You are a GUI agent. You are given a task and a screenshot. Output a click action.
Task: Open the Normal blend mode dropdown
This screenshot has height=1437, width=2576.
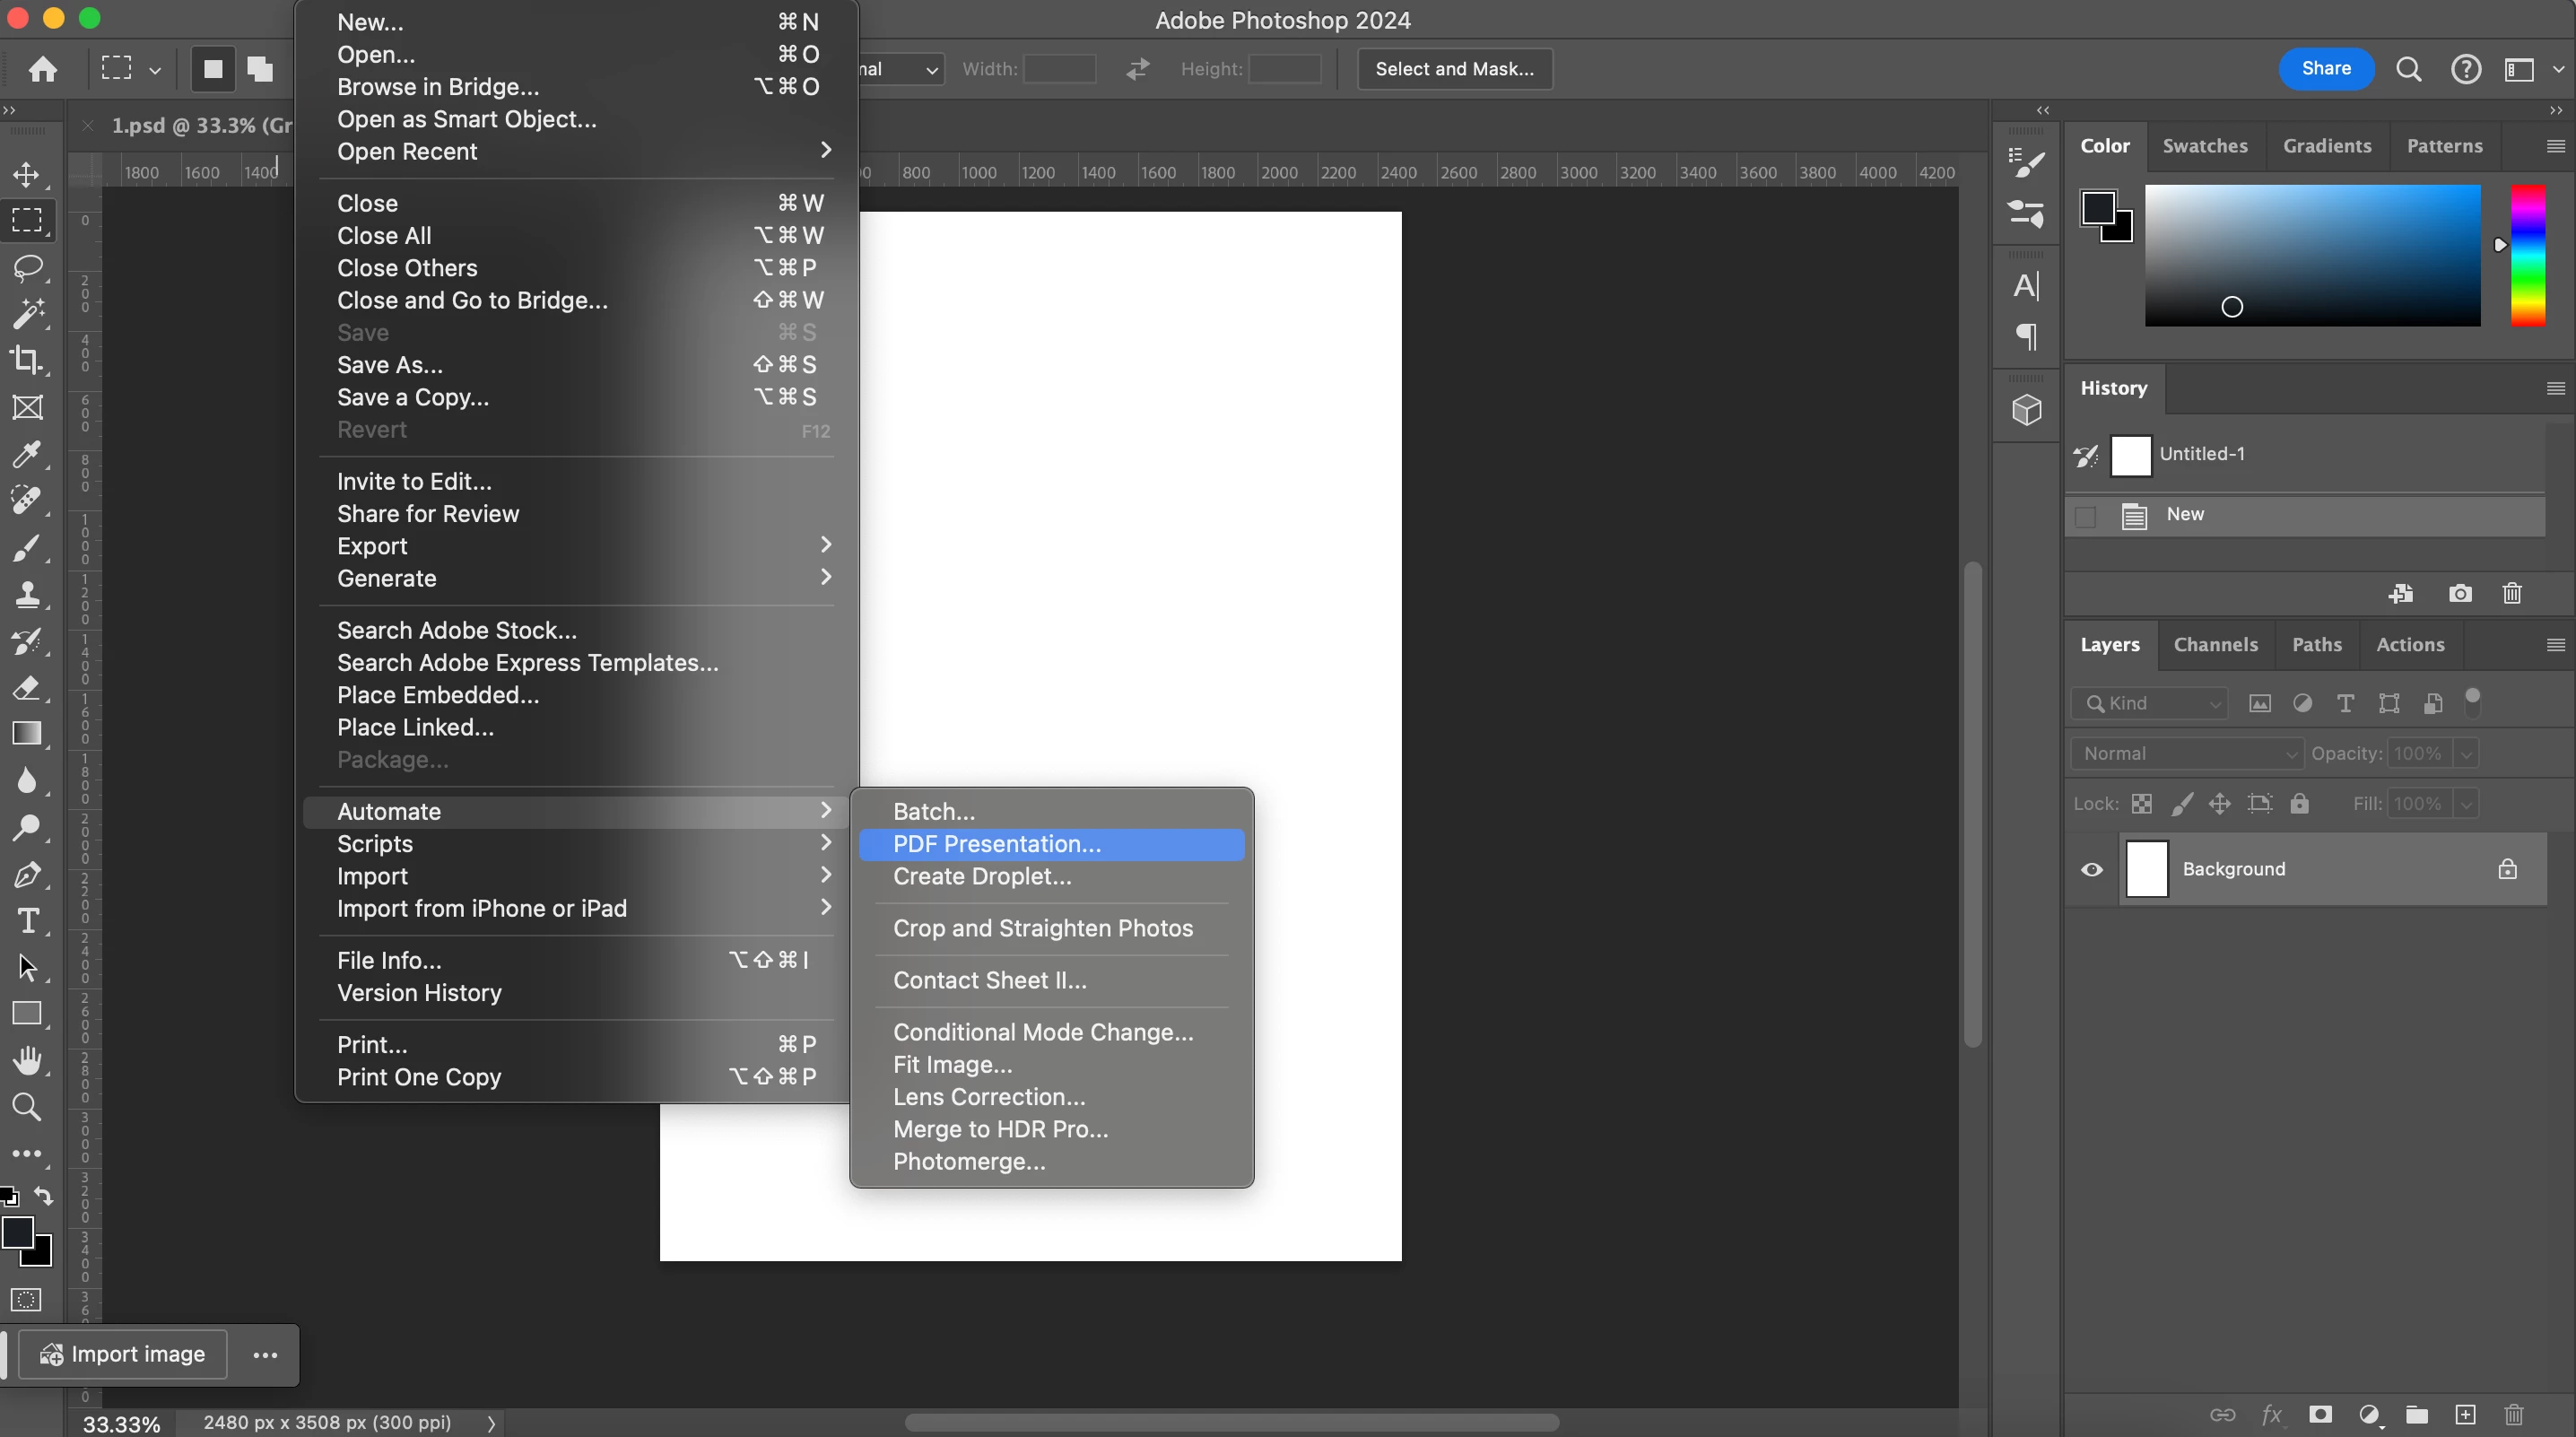(x=2187, y=754)
